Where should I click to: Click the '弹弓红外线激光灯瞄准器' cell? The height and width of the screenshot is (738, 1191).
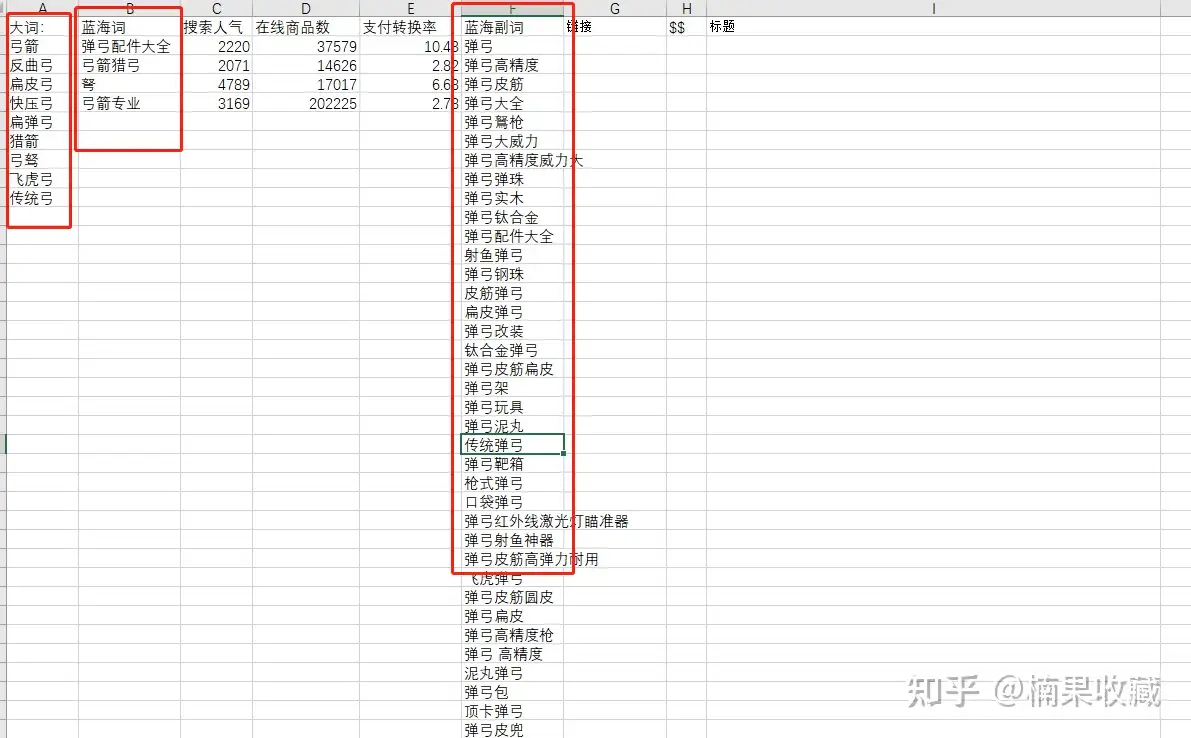pyautogui.click(x=512, y=521)
